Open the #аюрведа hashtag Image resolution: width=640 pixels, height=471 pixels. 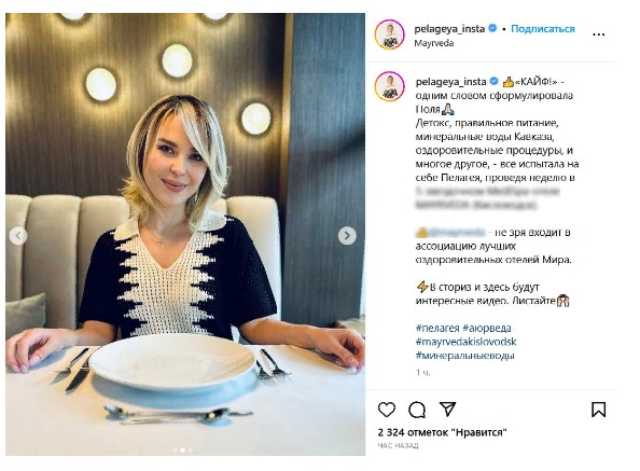pos(487,328)
